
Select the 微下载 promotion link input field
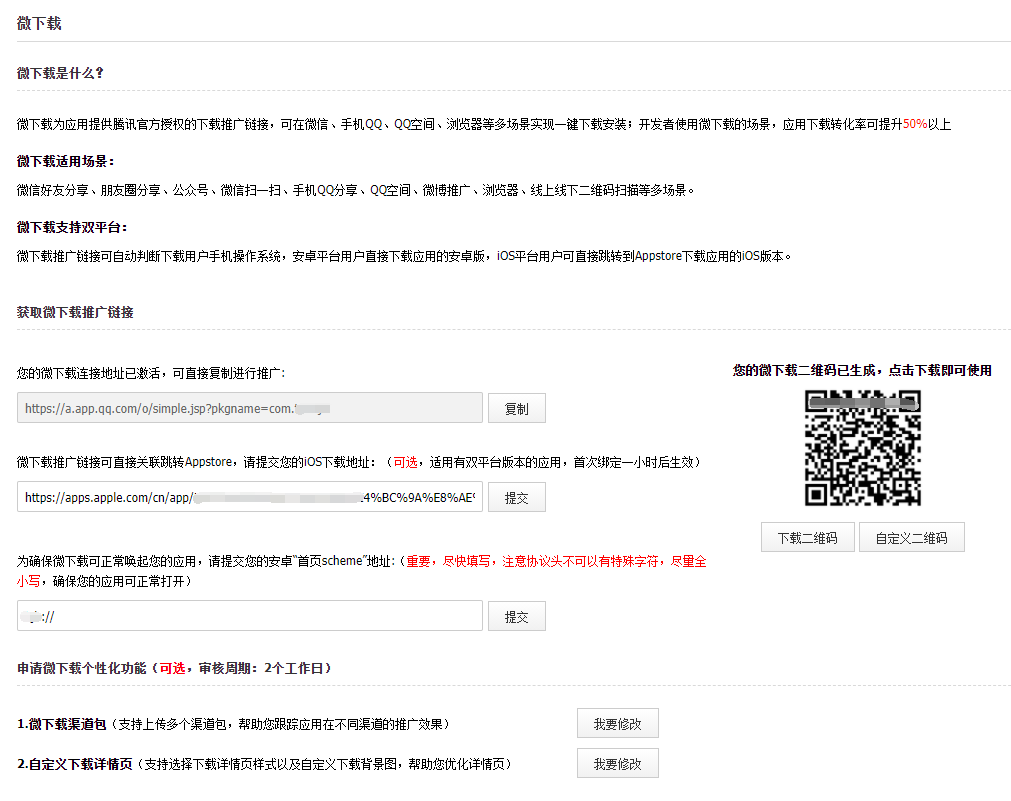[x=250, y=408]
